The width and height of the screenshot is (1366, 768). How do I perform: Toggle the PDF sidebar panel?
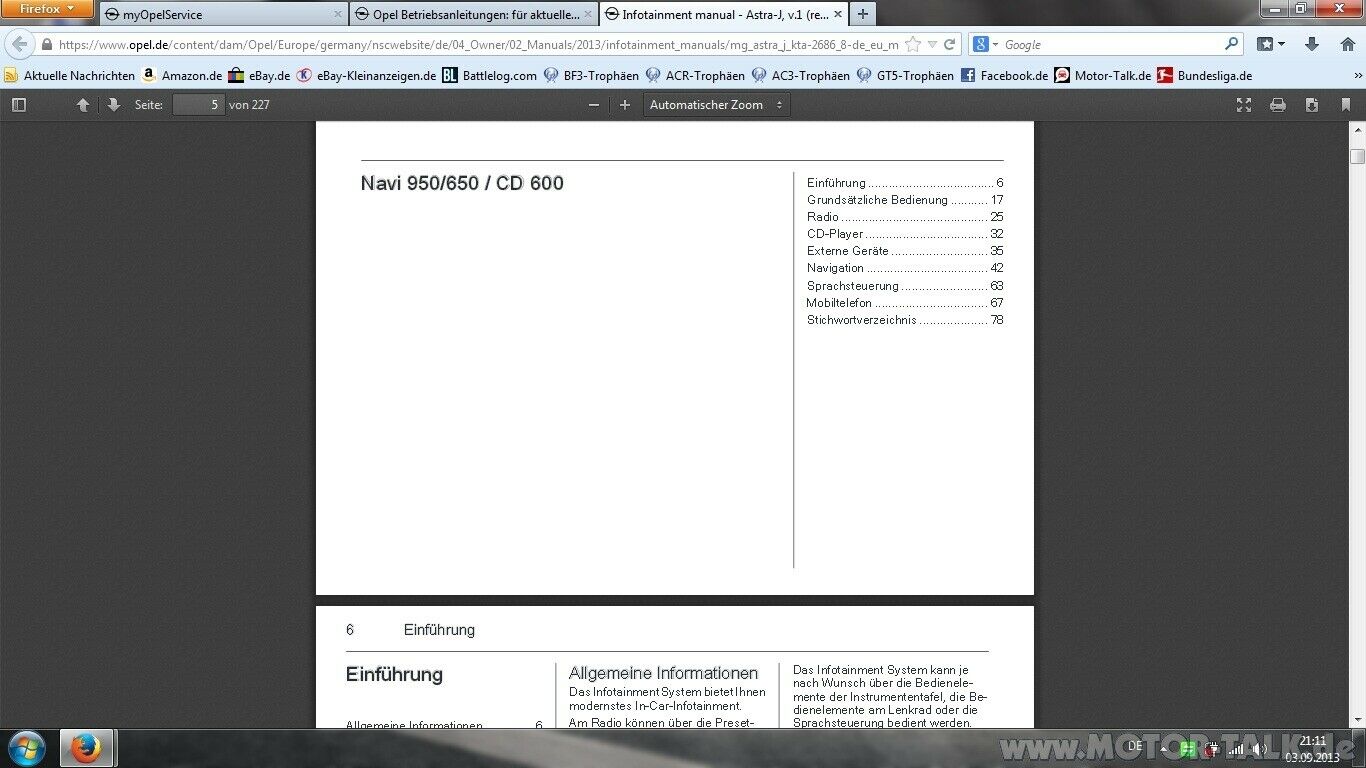coord(18,105)
